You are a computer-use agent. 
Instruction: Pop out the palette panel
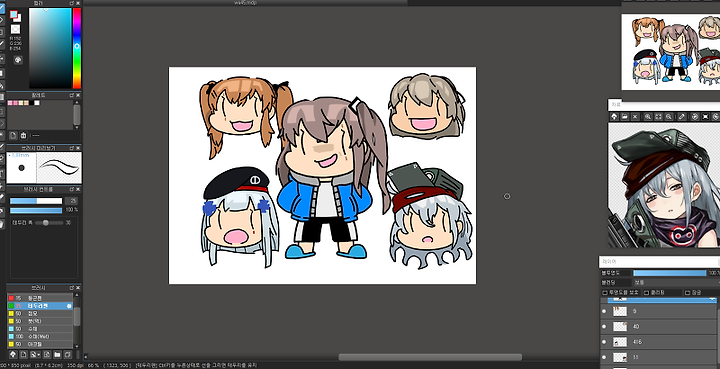pyautogui.click(x=72, y=95)
